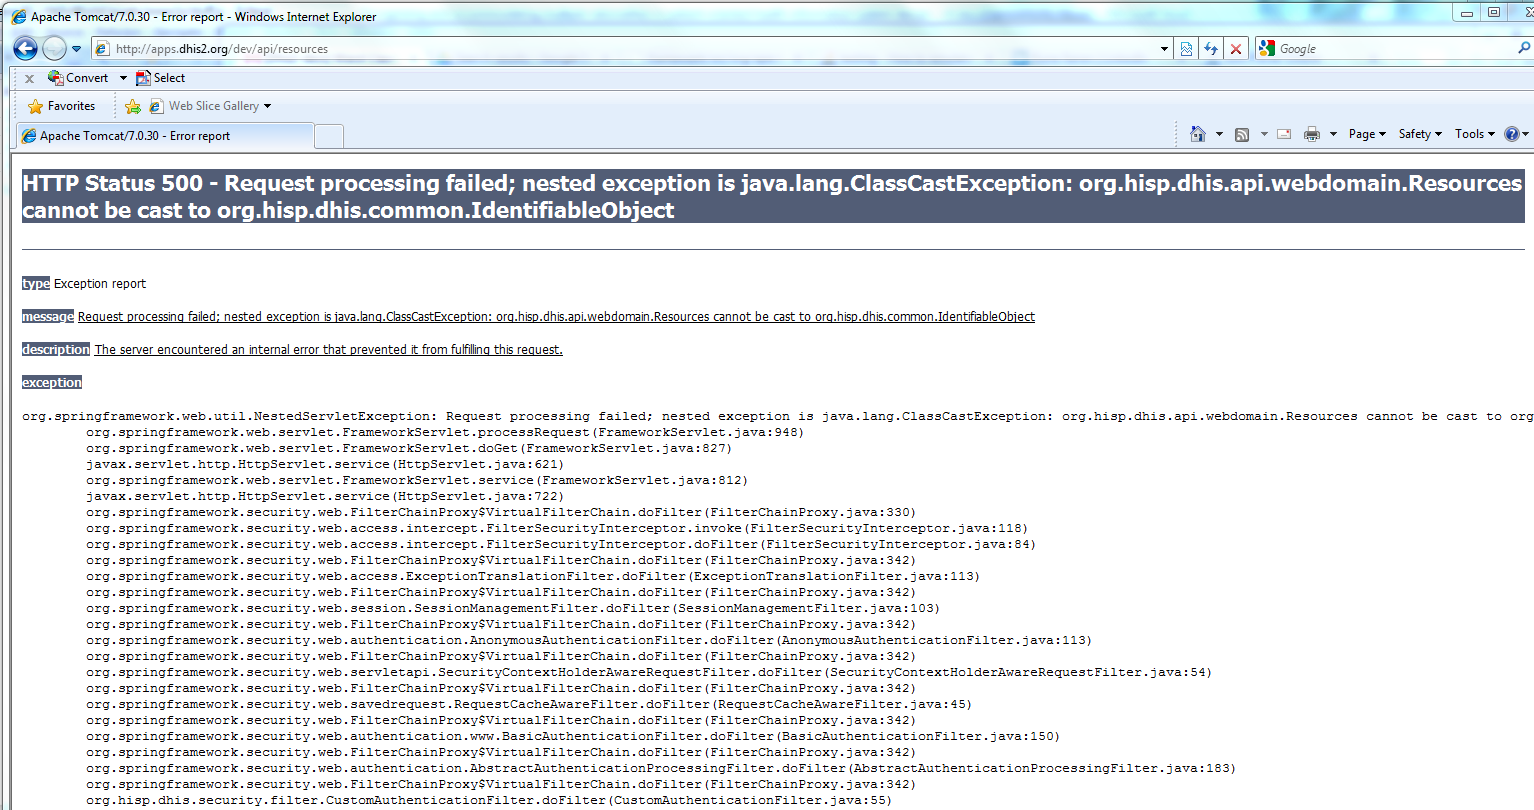Open the Web Slice Gallery link
Viewport: 1534px width, 810px height.
coord(204,106)
